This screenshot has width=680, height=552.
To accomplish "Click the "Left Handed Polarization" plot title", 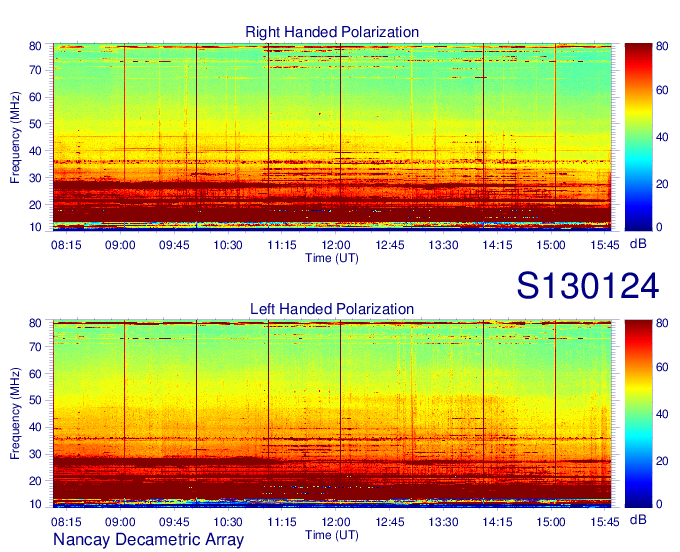I will 332,309.
